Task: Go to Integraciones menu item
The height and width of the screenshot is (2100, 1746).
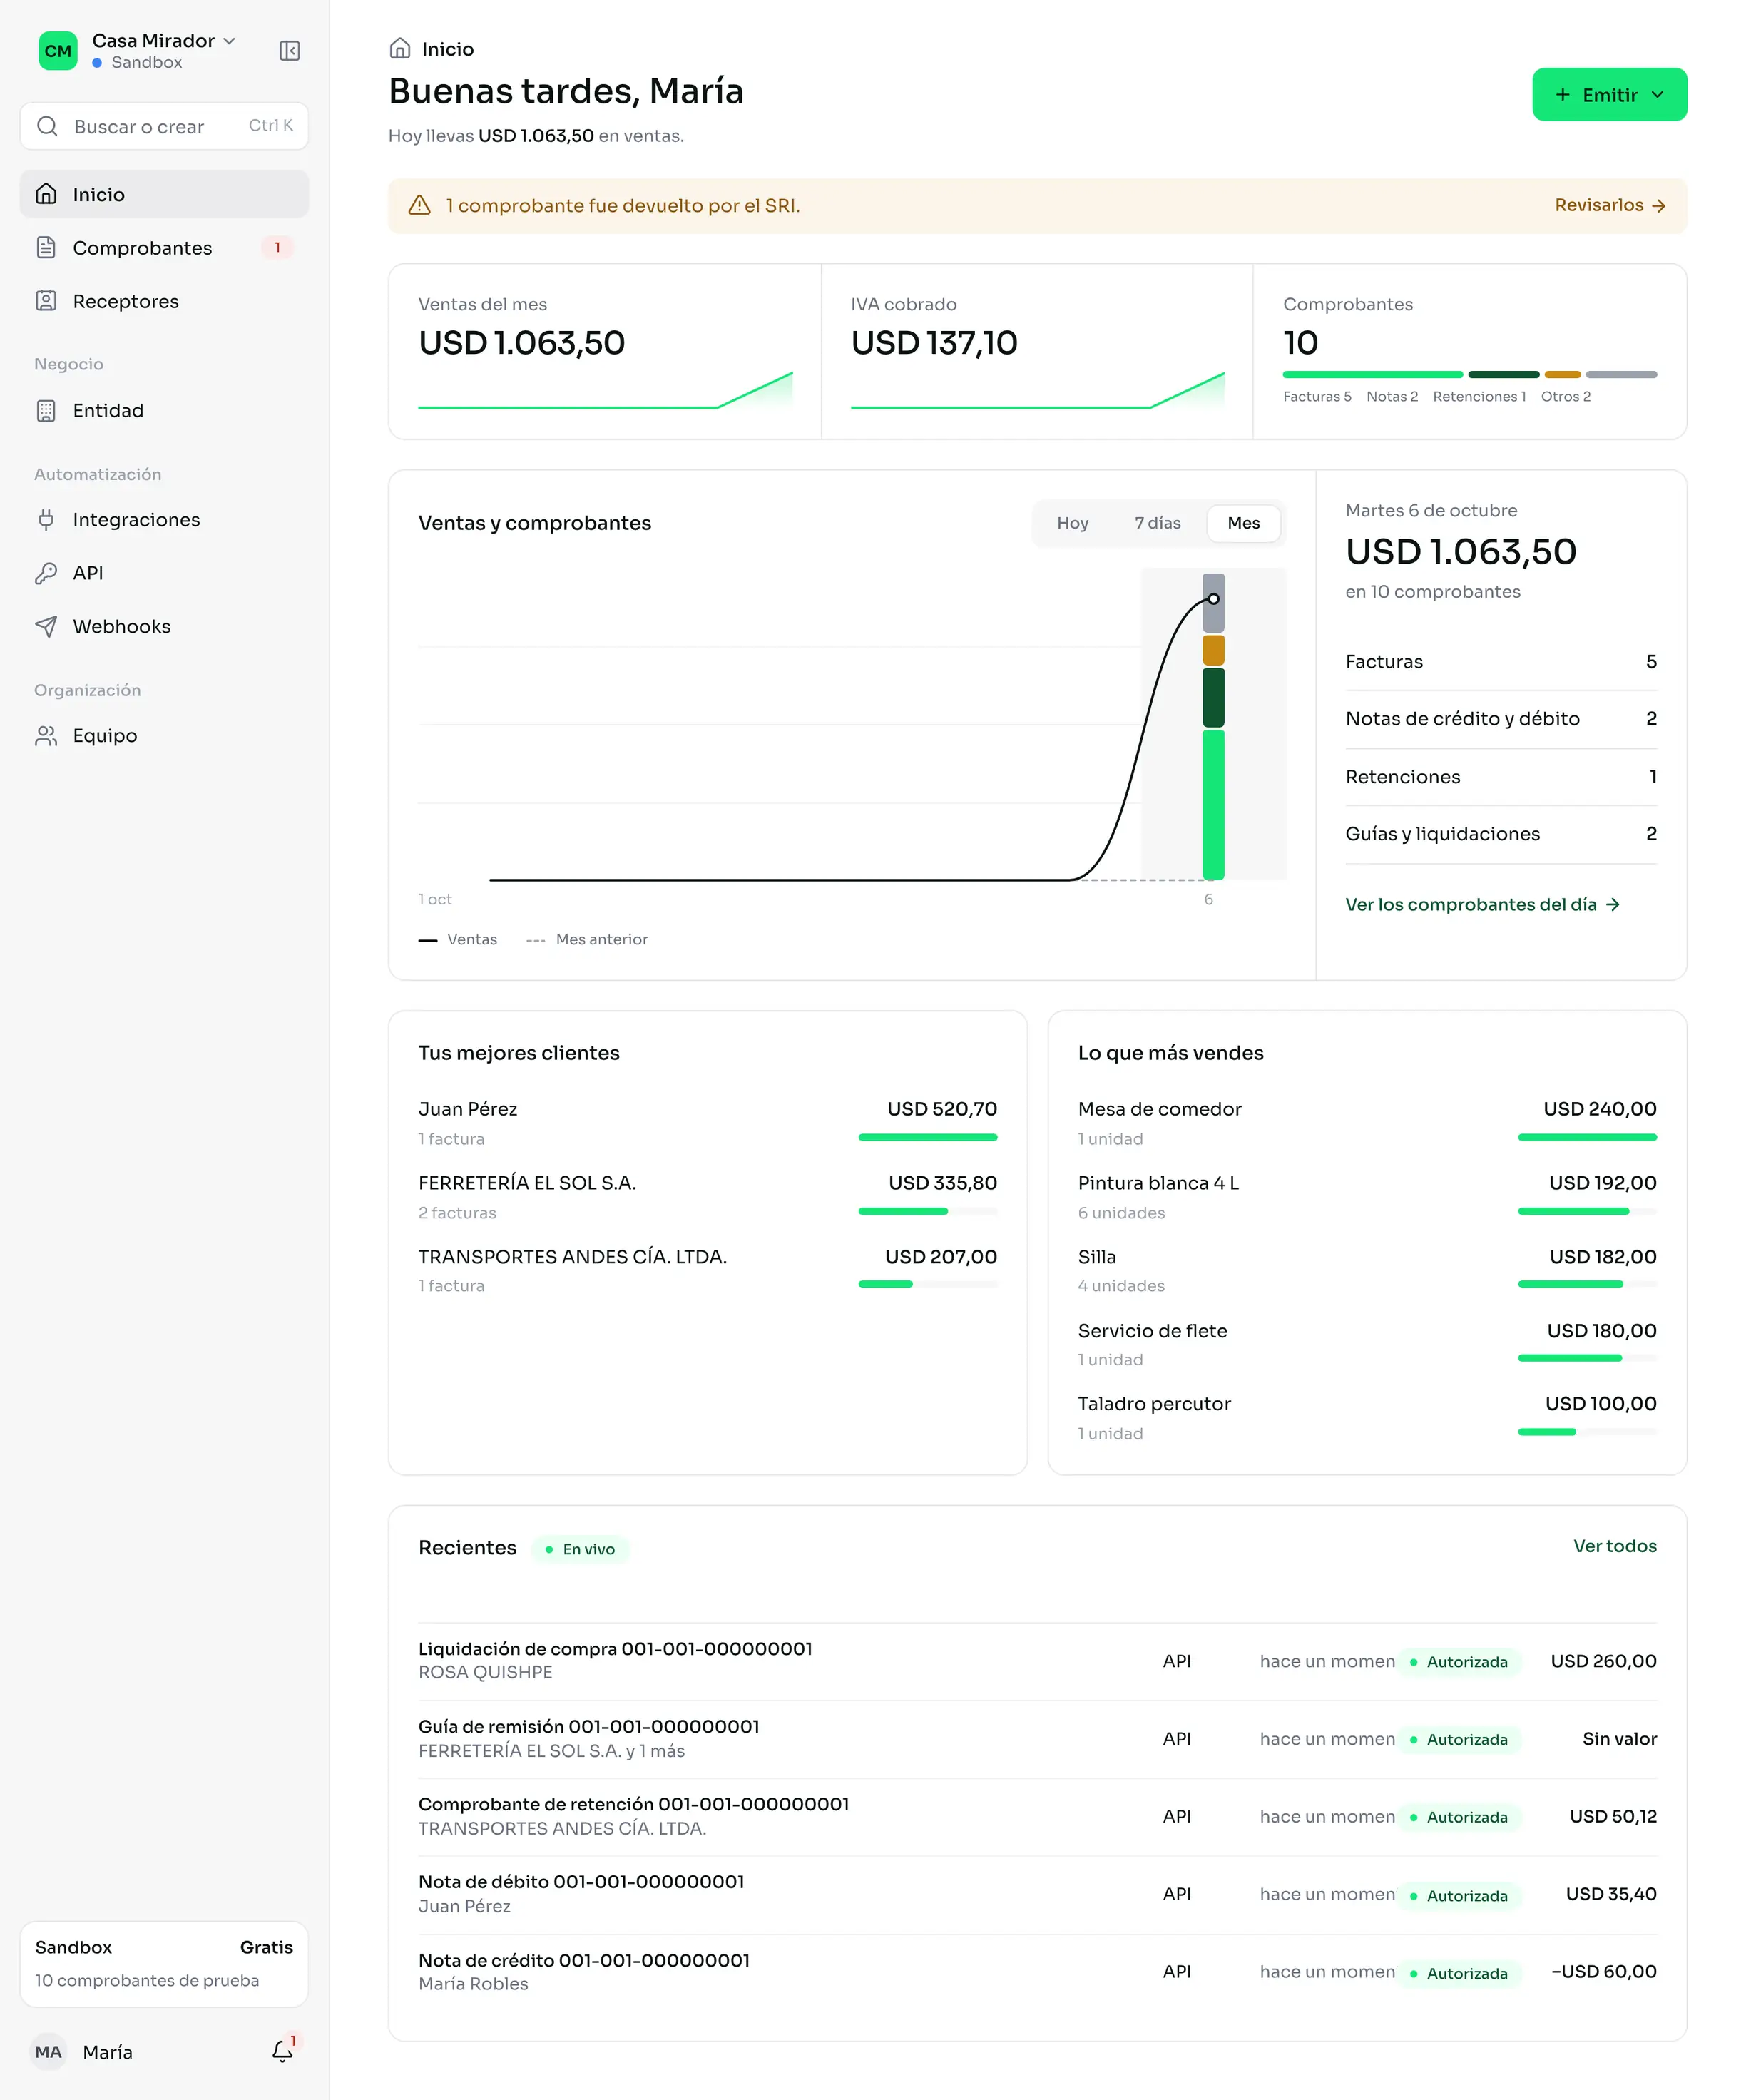Action: [164, 519]
